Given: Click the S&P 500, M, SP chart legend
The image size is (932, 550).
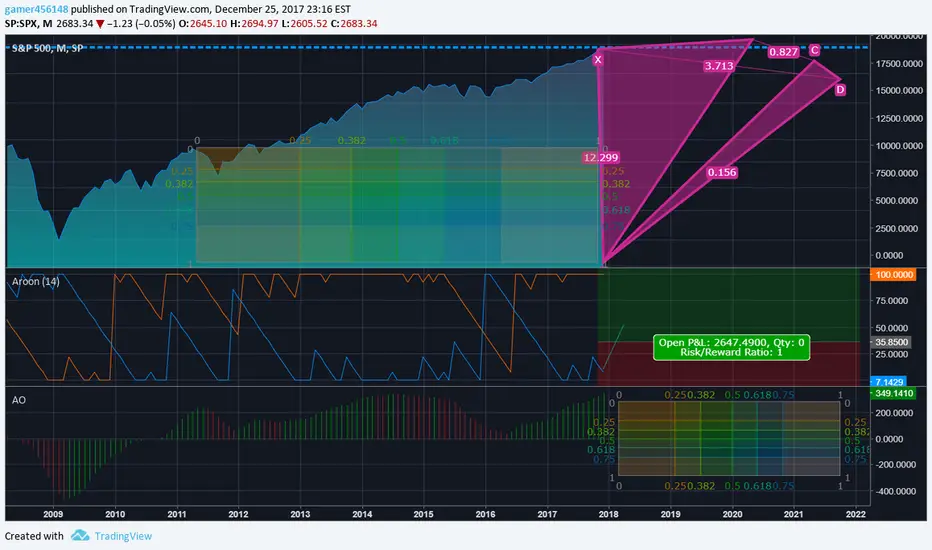Looking at the screenshot, I should point(48,48).
